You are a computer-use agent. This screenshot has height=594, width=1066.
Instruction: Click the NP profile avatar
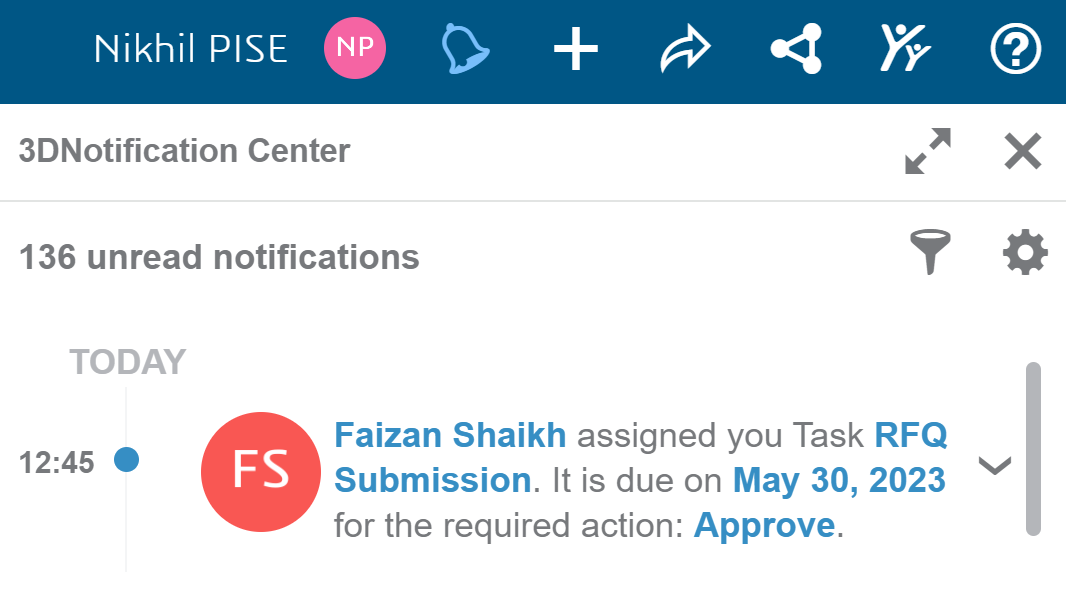point(355,48)
